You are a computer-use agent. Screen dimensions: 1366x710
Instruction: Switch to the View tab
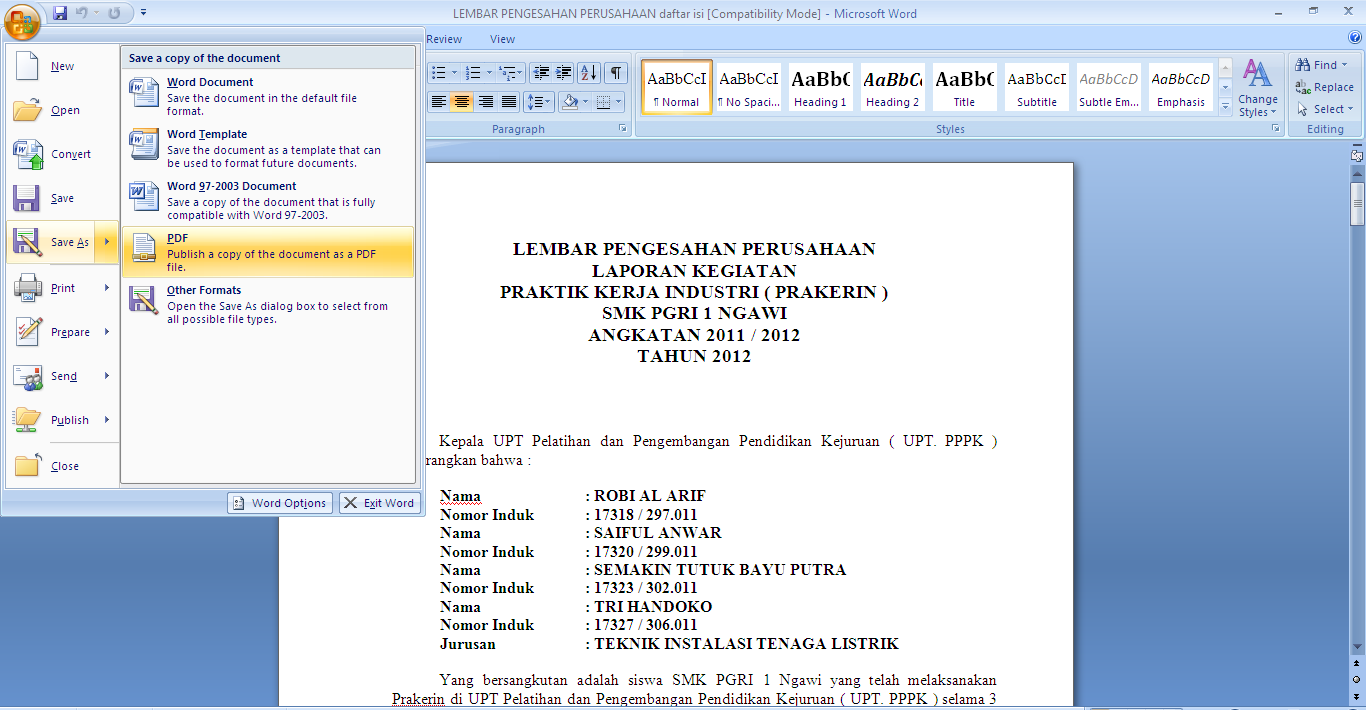[x=502, y=38]
